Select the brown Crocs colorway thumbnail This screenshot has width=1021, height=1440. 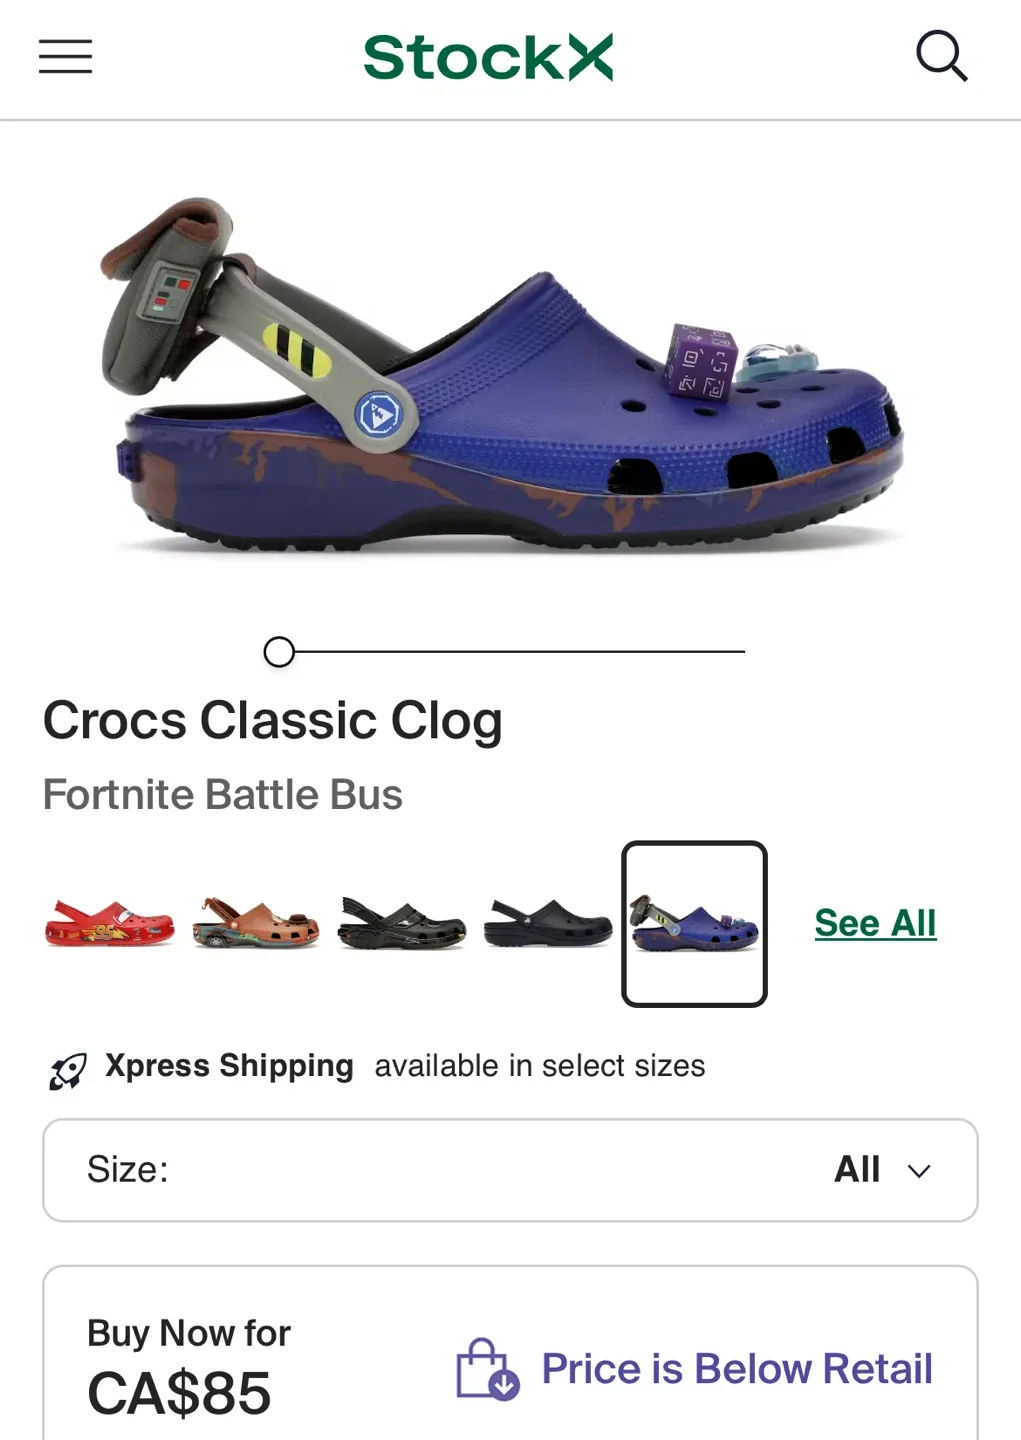[255, 923]
